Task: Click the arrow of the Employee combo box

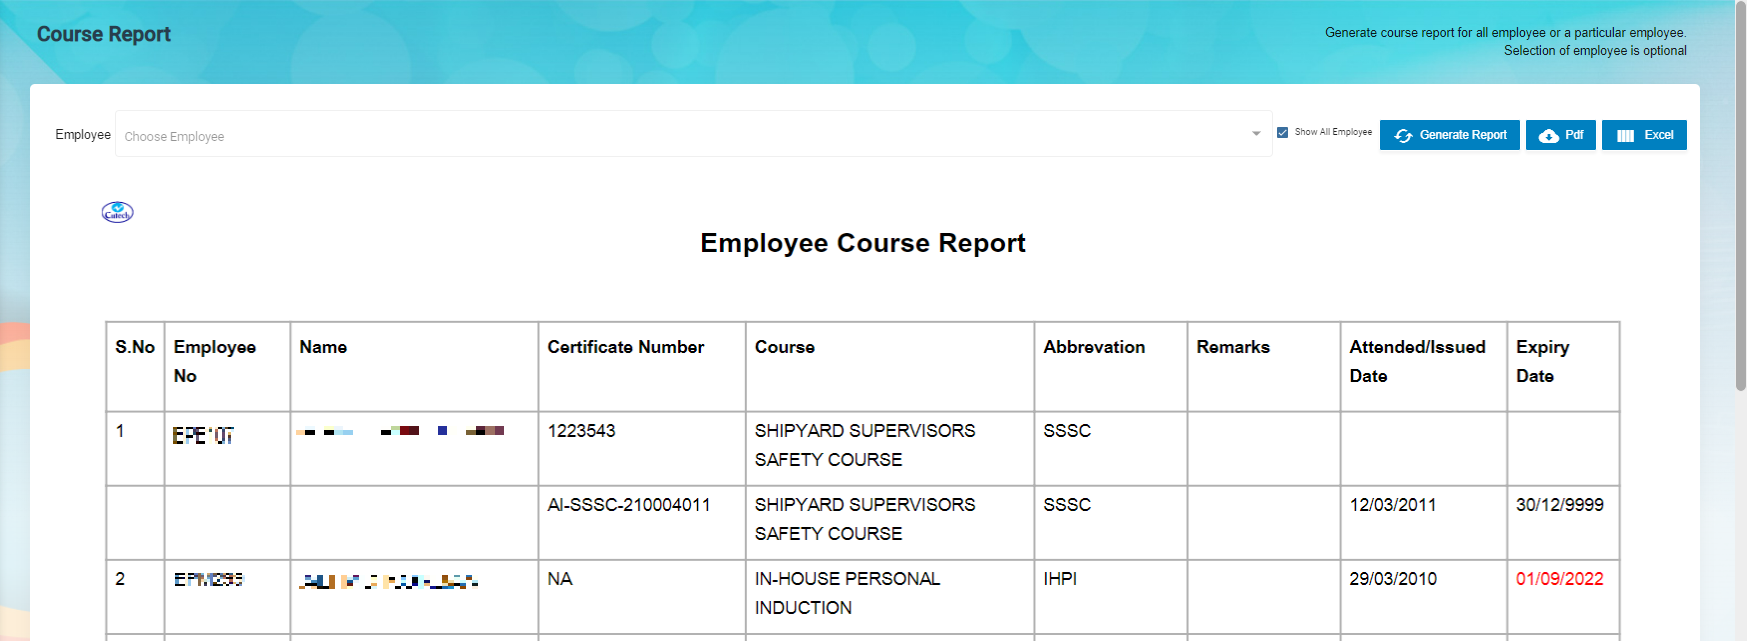Action: click(x=1256, y=134)
